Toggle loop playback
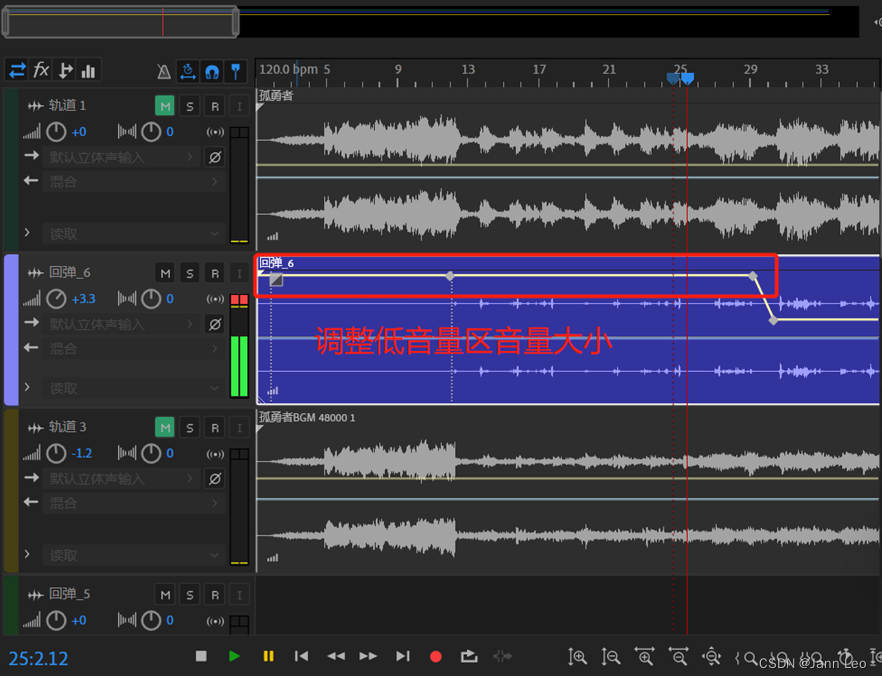This screenshot has width=882, height=679. [x=469, y=656]
